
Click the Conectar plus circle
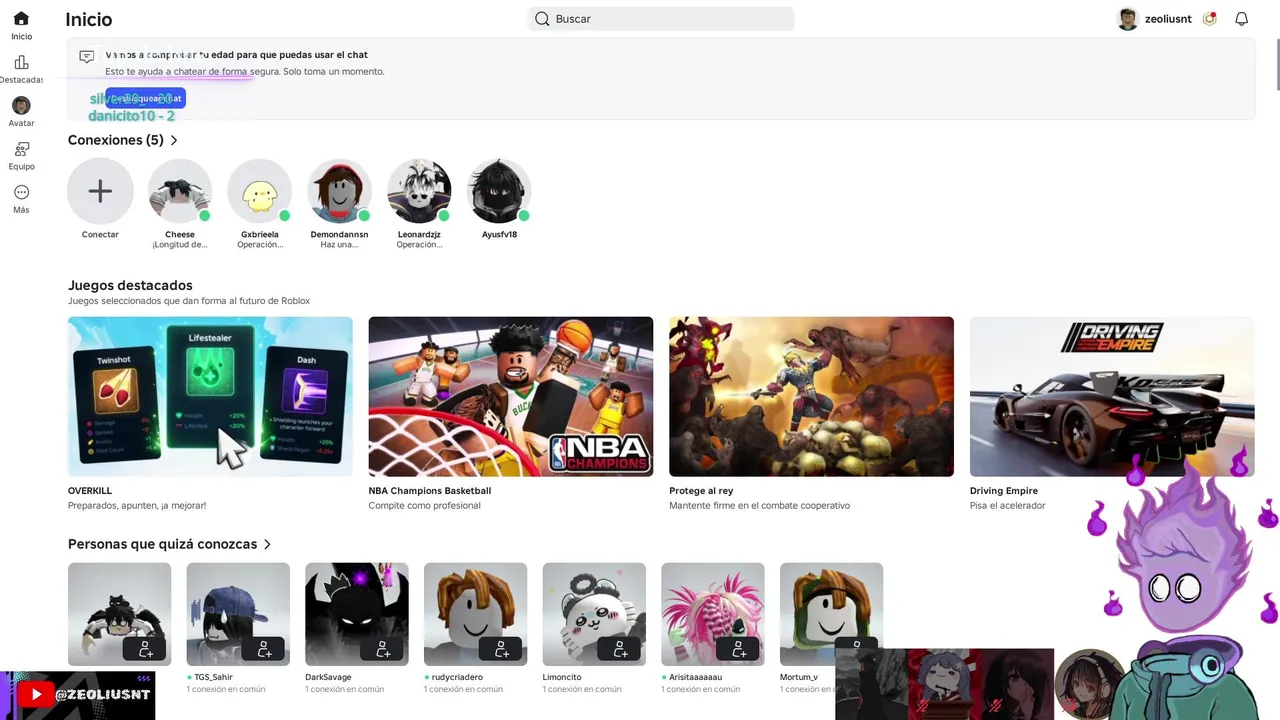coord(100,191)
